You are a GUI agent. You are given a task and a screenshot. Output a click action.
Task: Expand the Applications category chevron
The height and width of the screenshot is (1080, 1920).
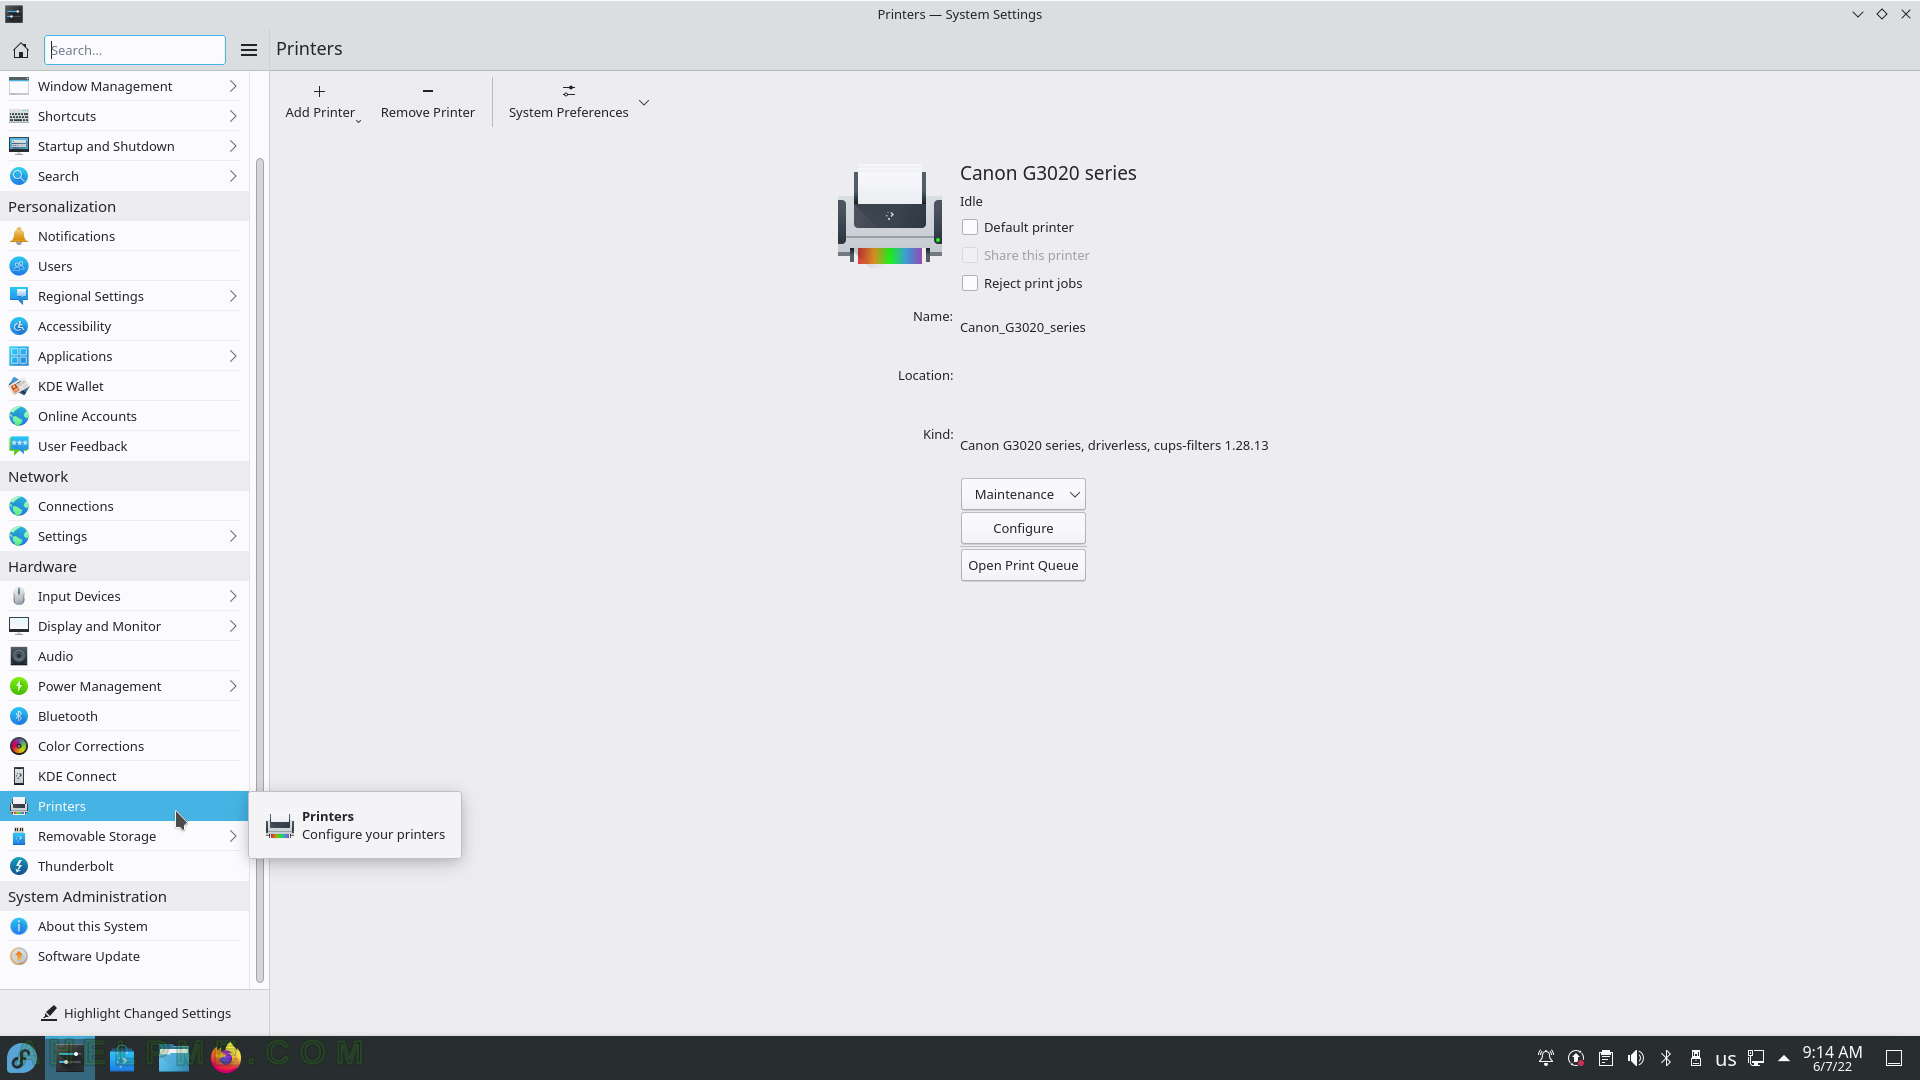pos(233,356)
